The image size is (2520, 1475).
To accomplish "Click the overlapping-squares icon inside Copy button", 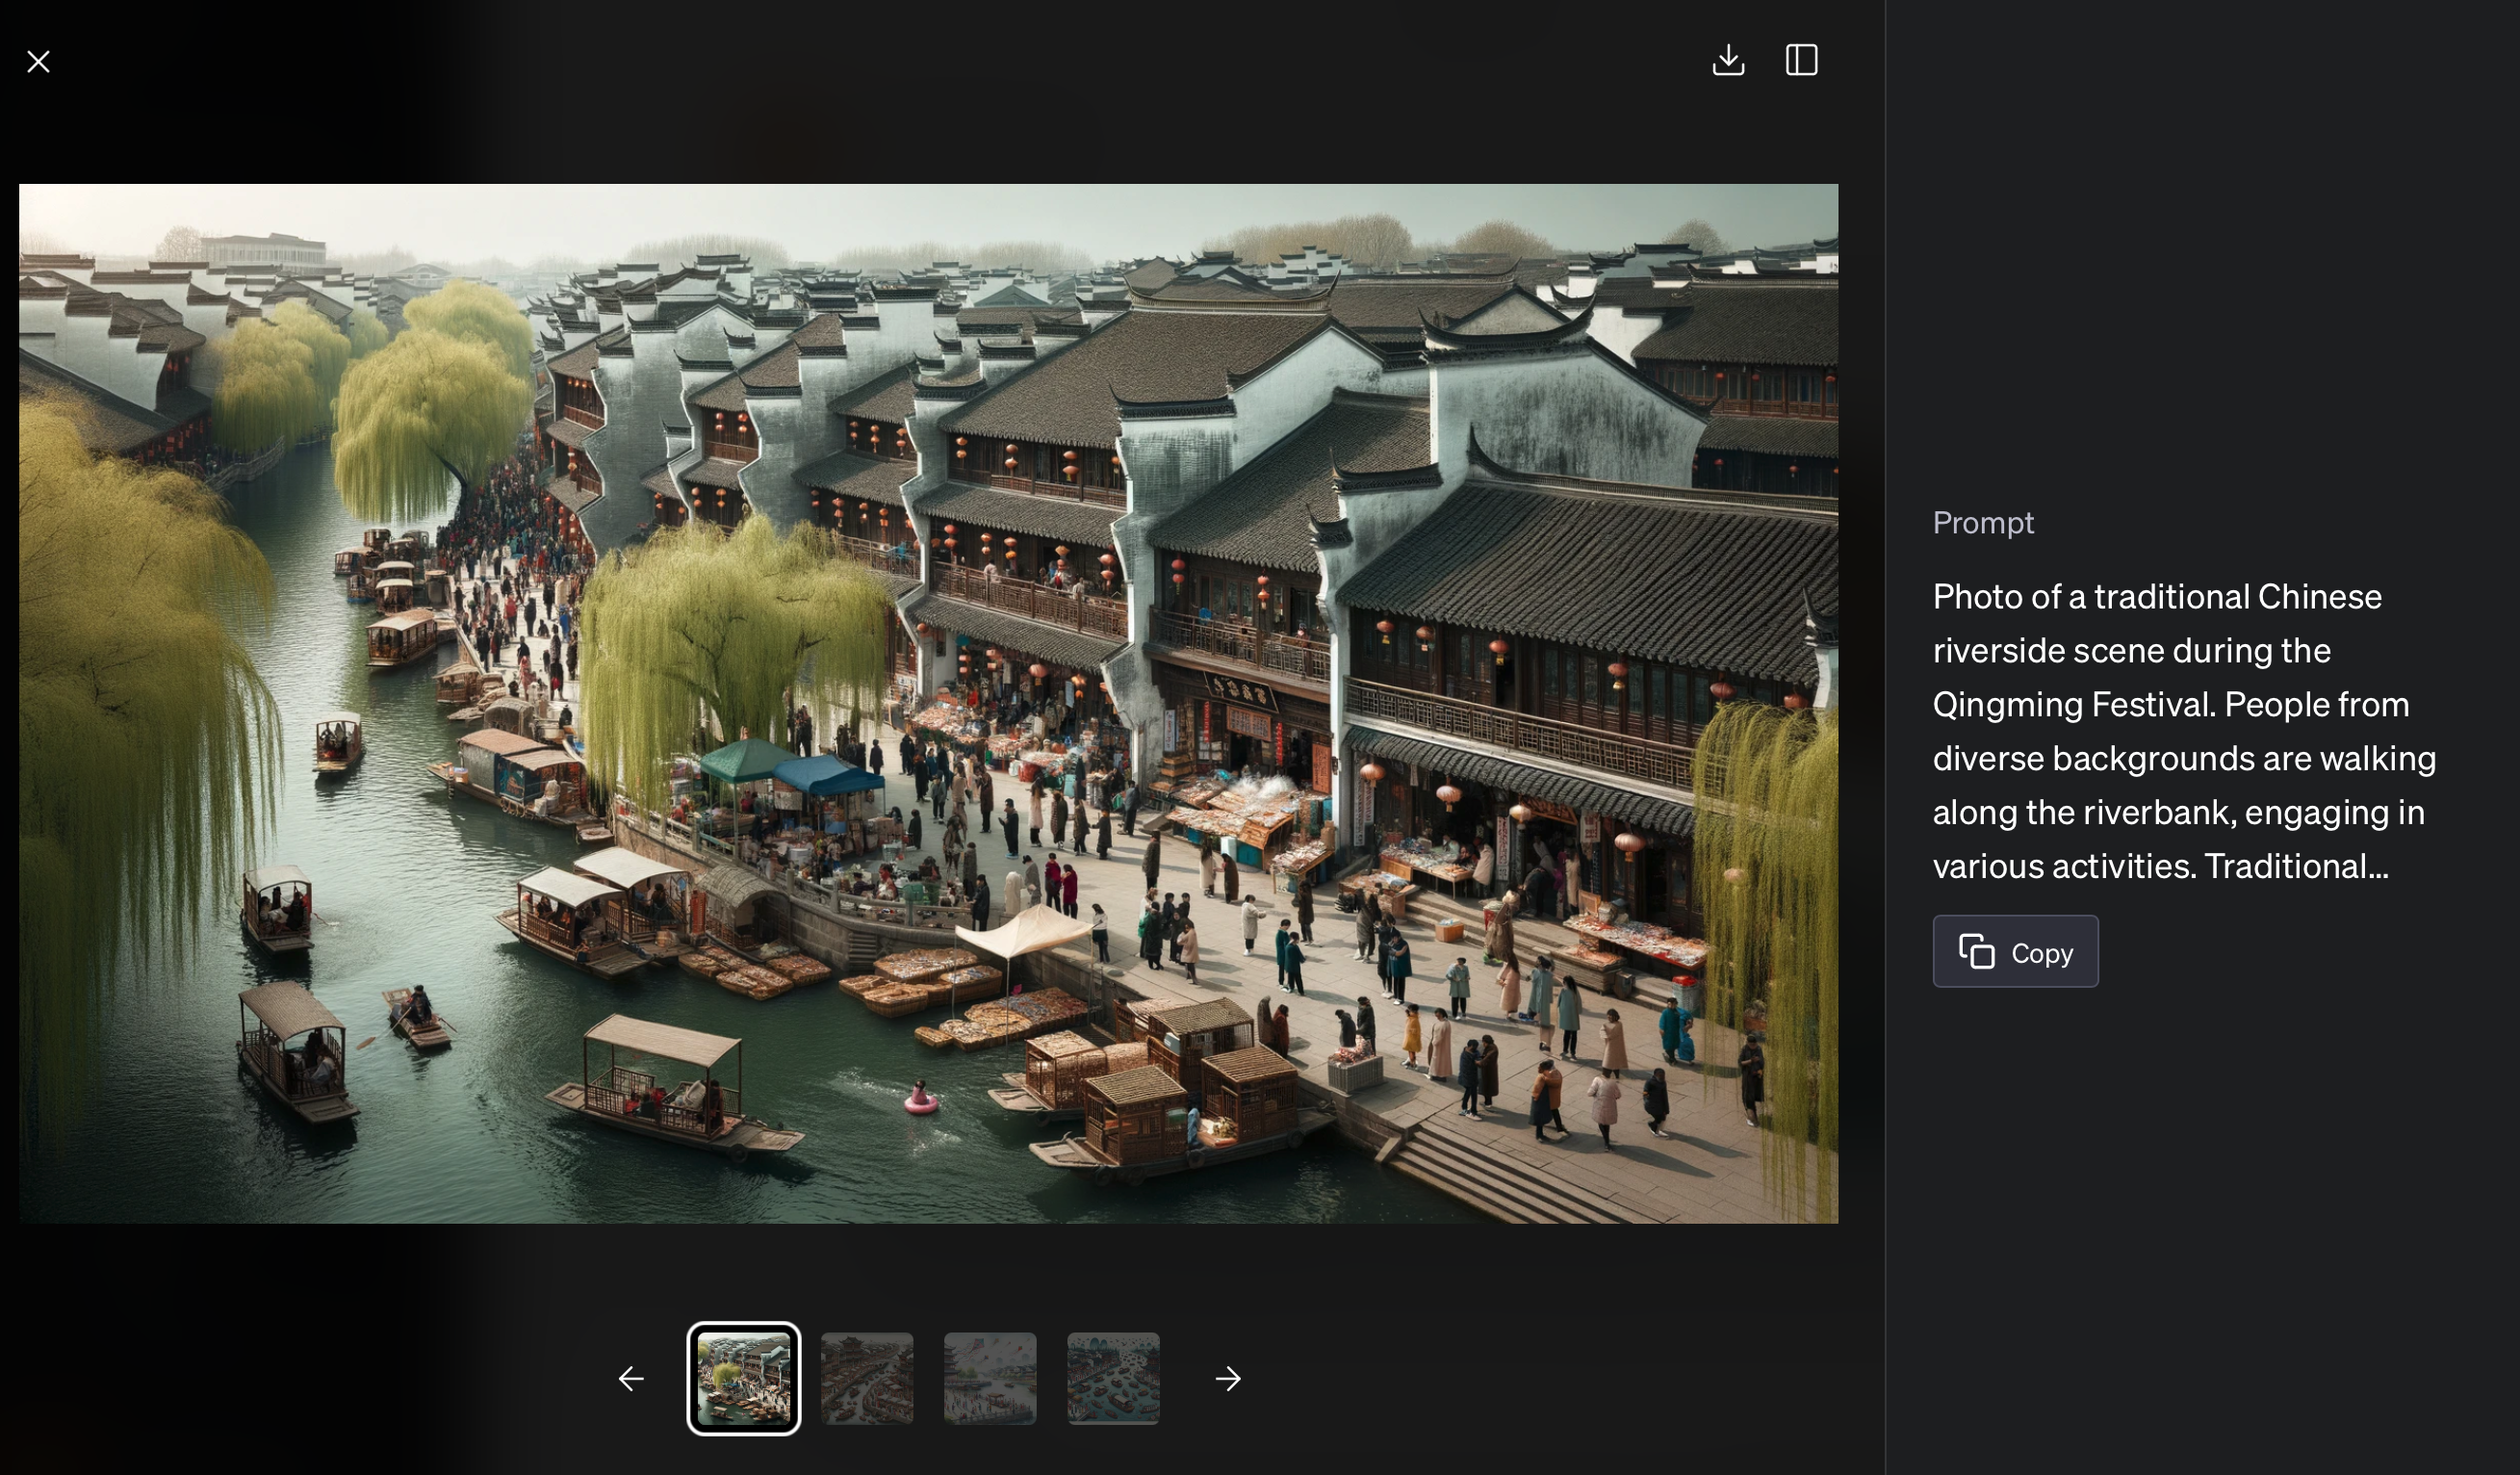I will click(x=1976, y=952).
